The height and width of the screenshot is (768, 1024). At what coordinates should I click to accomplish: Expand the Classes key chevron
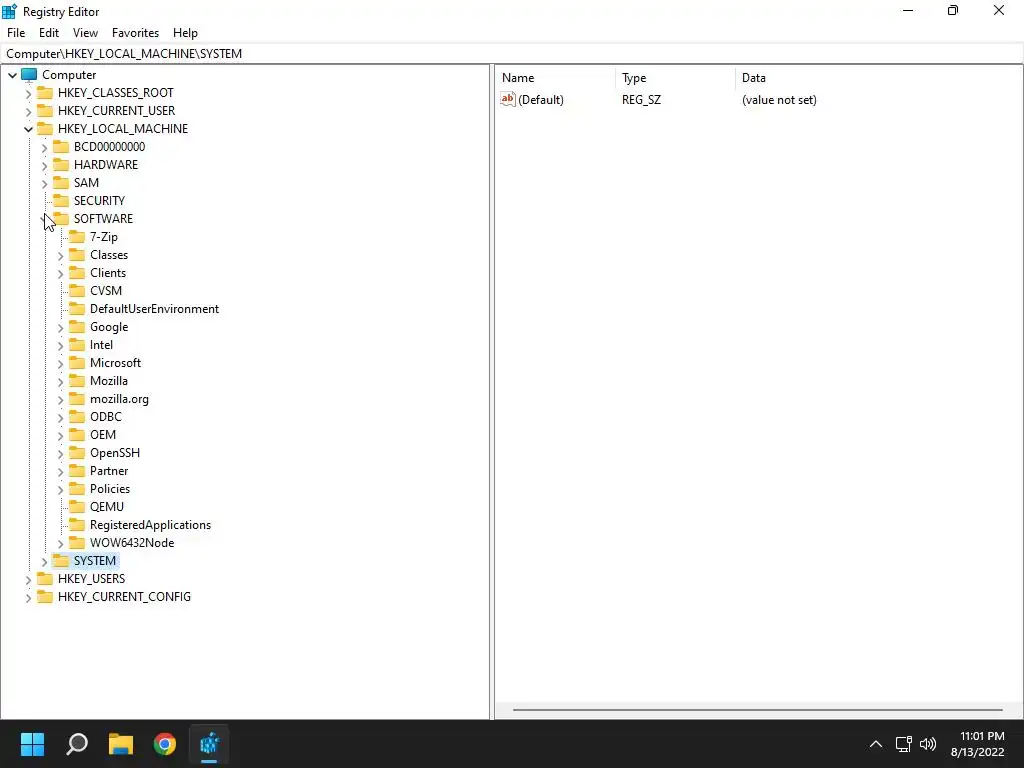coord(61,255)
